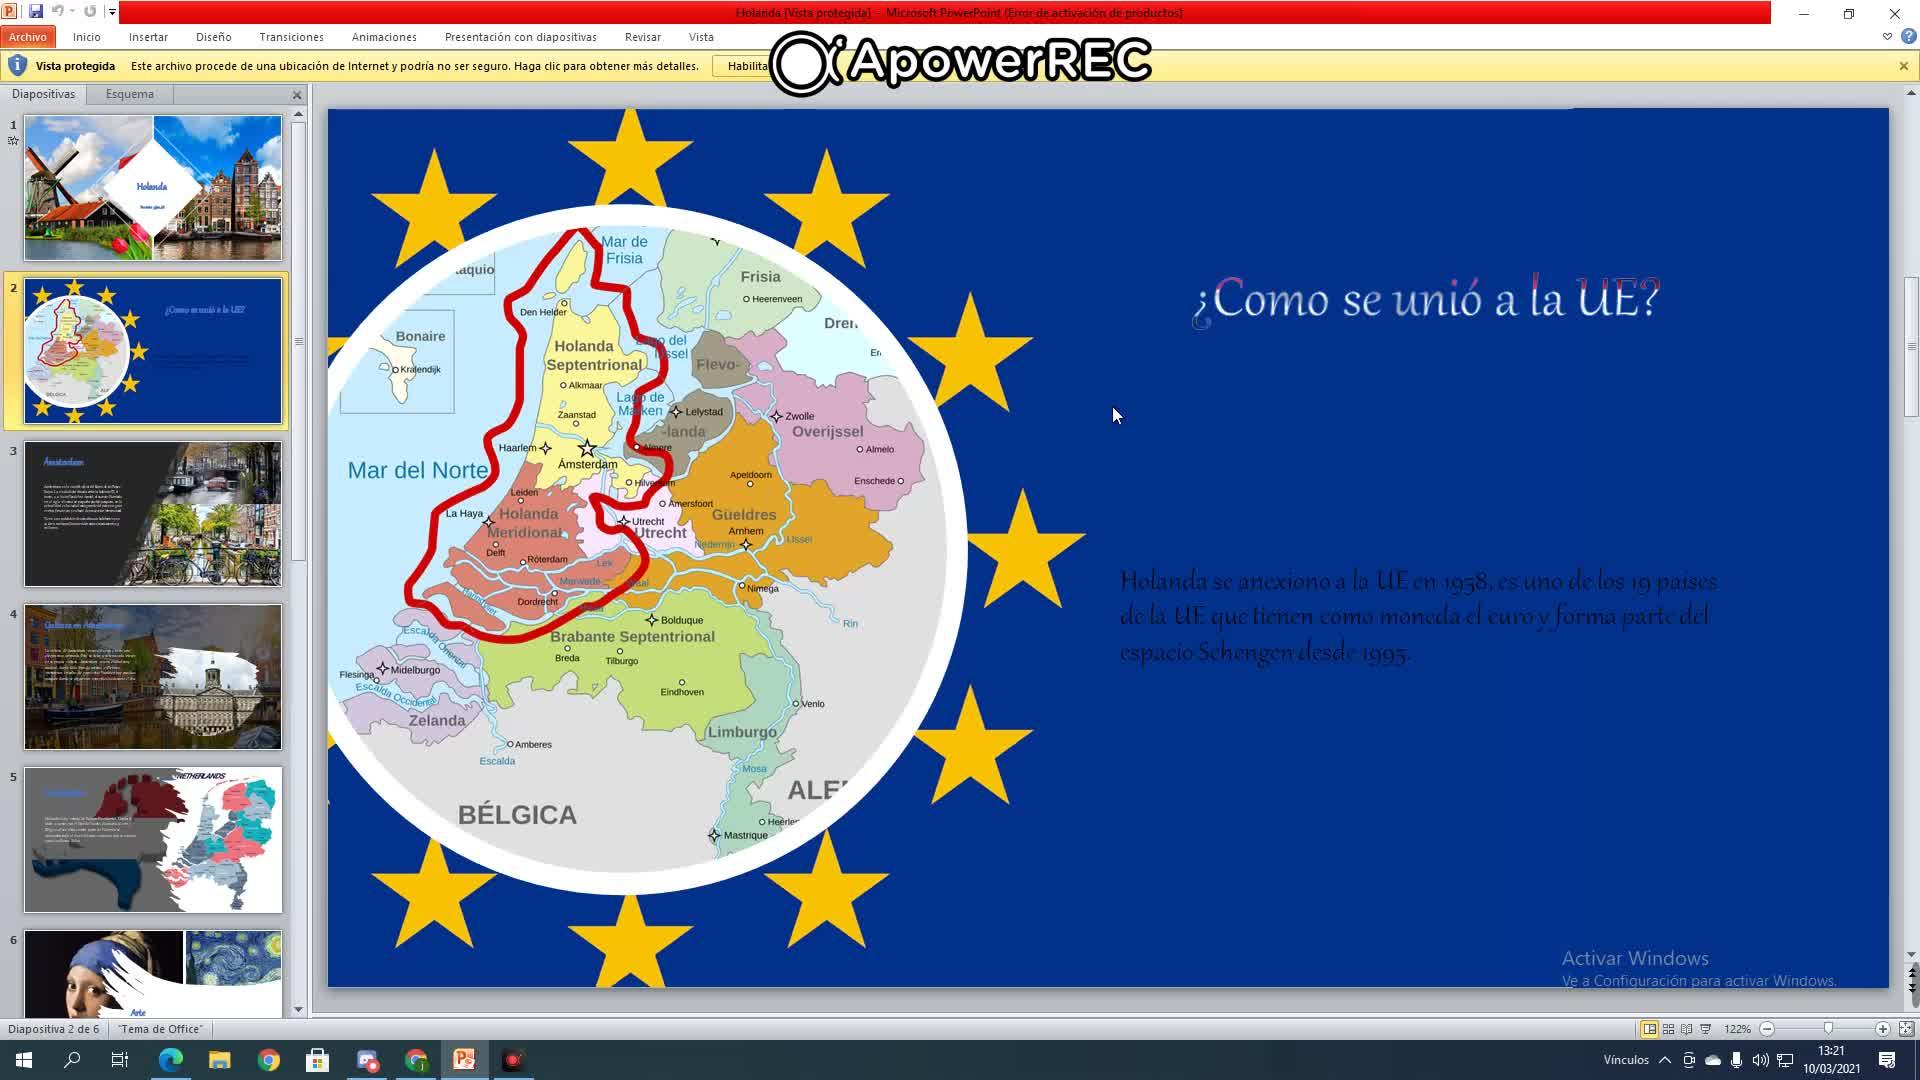Image resolution: width=1920 pixels, height=1080 pixels.
Task: Switch to the Esquema pane tab
Action: click(x=130, y=94)
